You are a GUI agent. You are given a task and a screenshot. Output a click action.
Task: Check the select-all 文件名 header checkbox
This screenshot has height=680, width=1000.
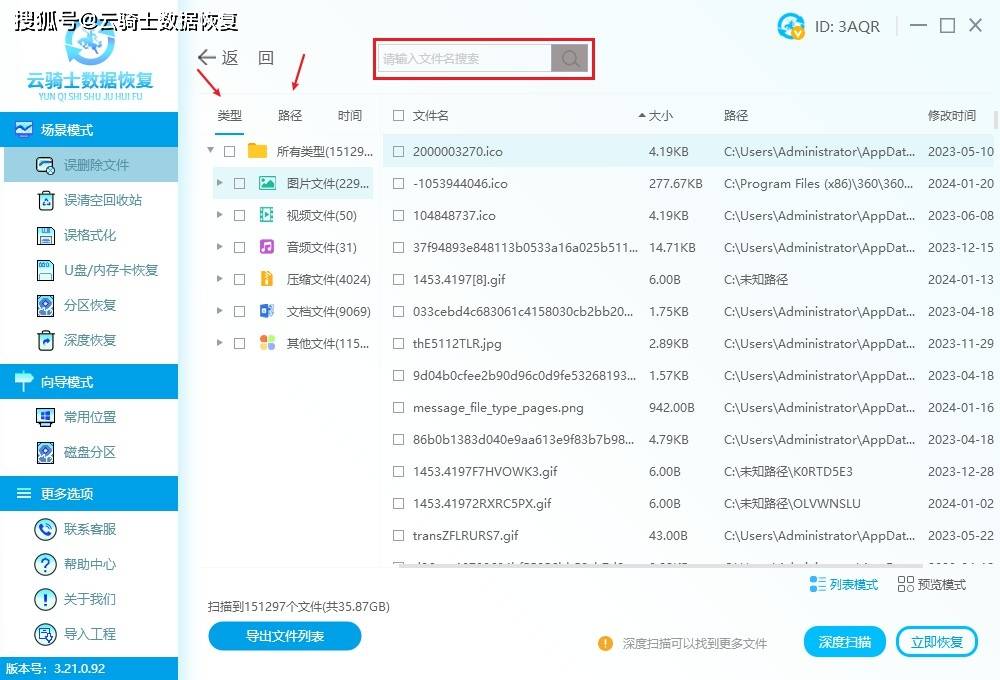pos(399,115)
